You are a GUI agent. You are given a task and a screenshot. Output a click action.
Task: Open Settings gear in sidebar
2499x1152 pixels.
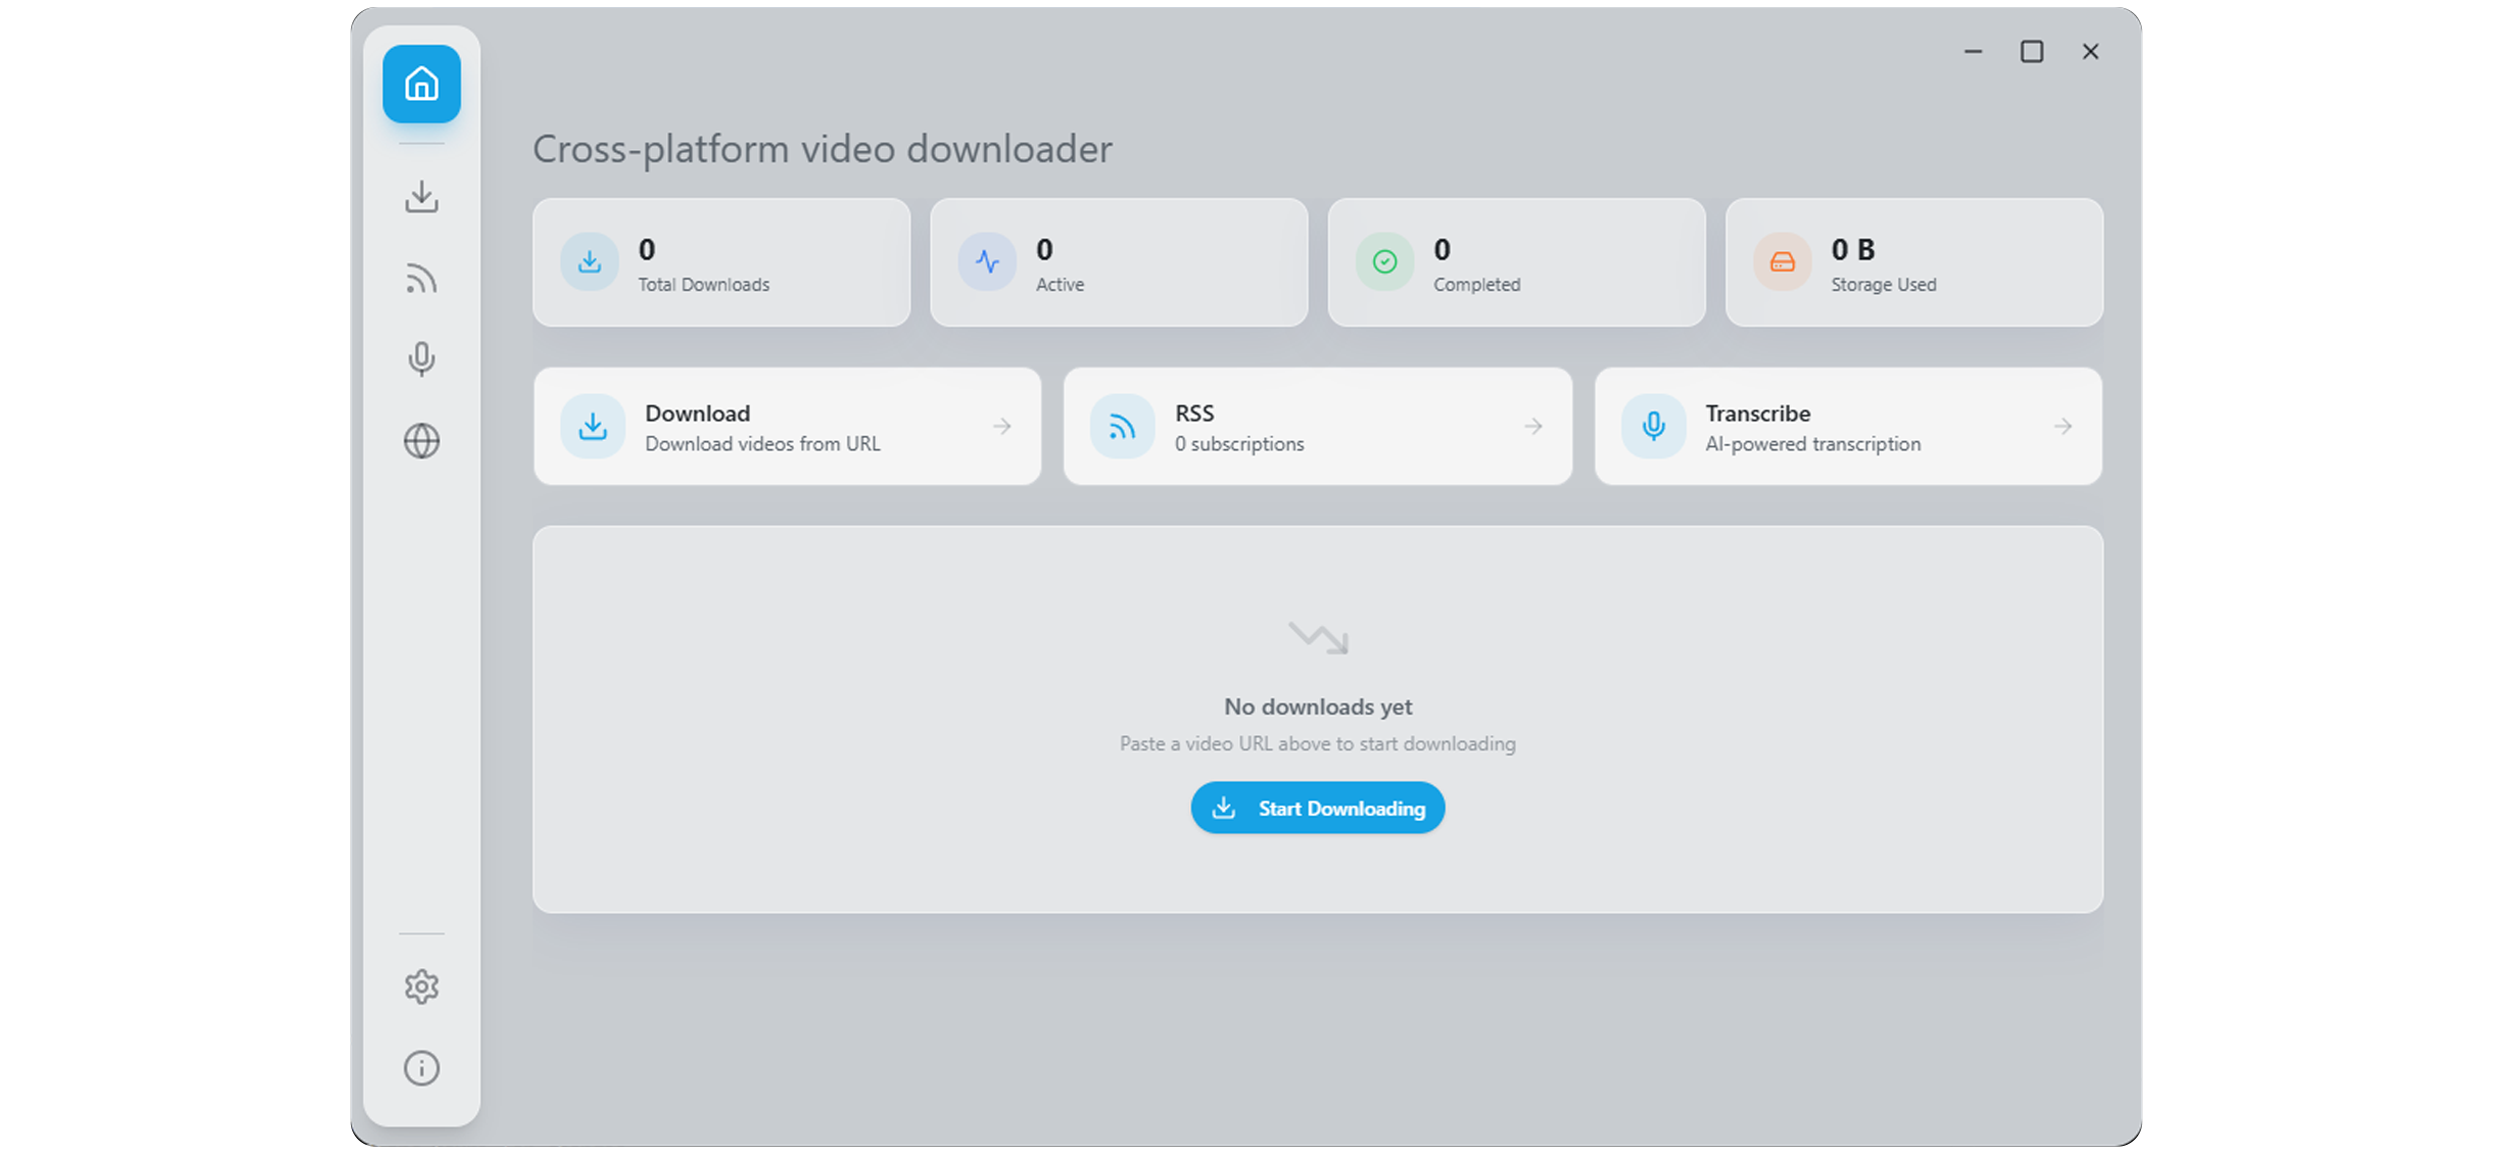(x=421, y=987)
